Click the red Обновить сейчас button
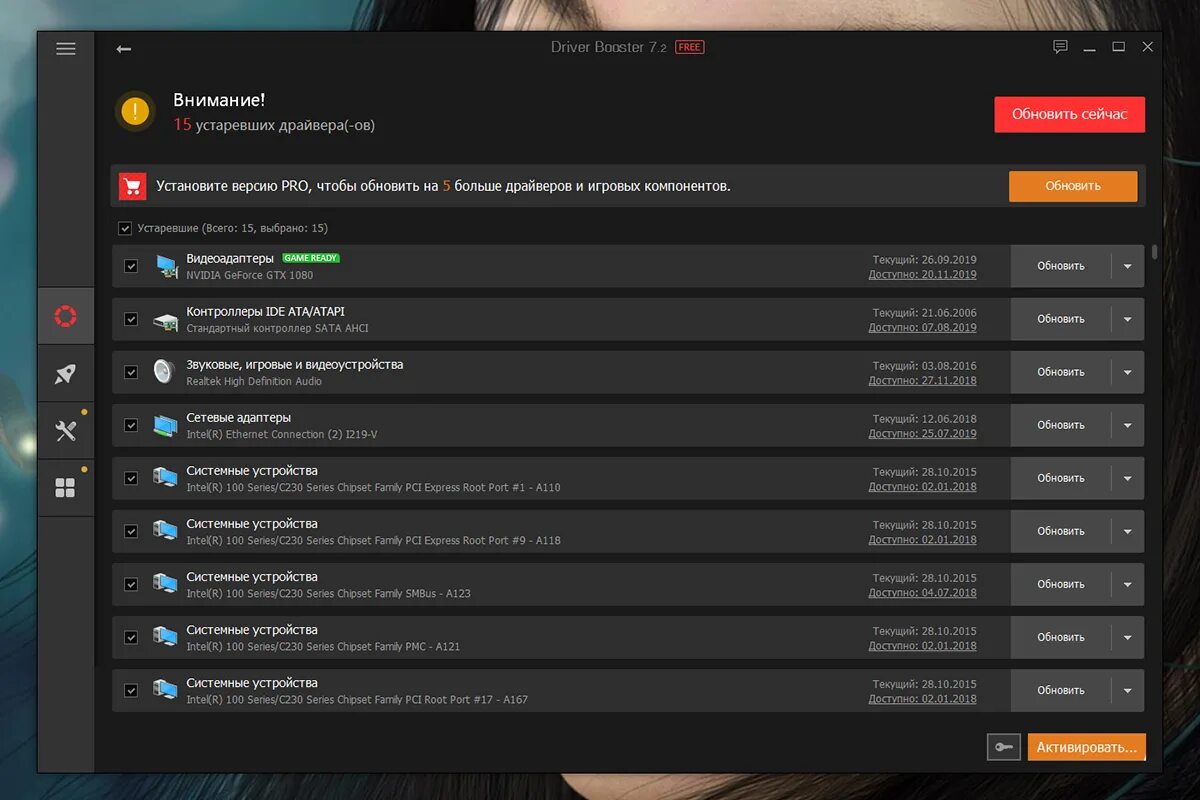 pos(1069,114)
